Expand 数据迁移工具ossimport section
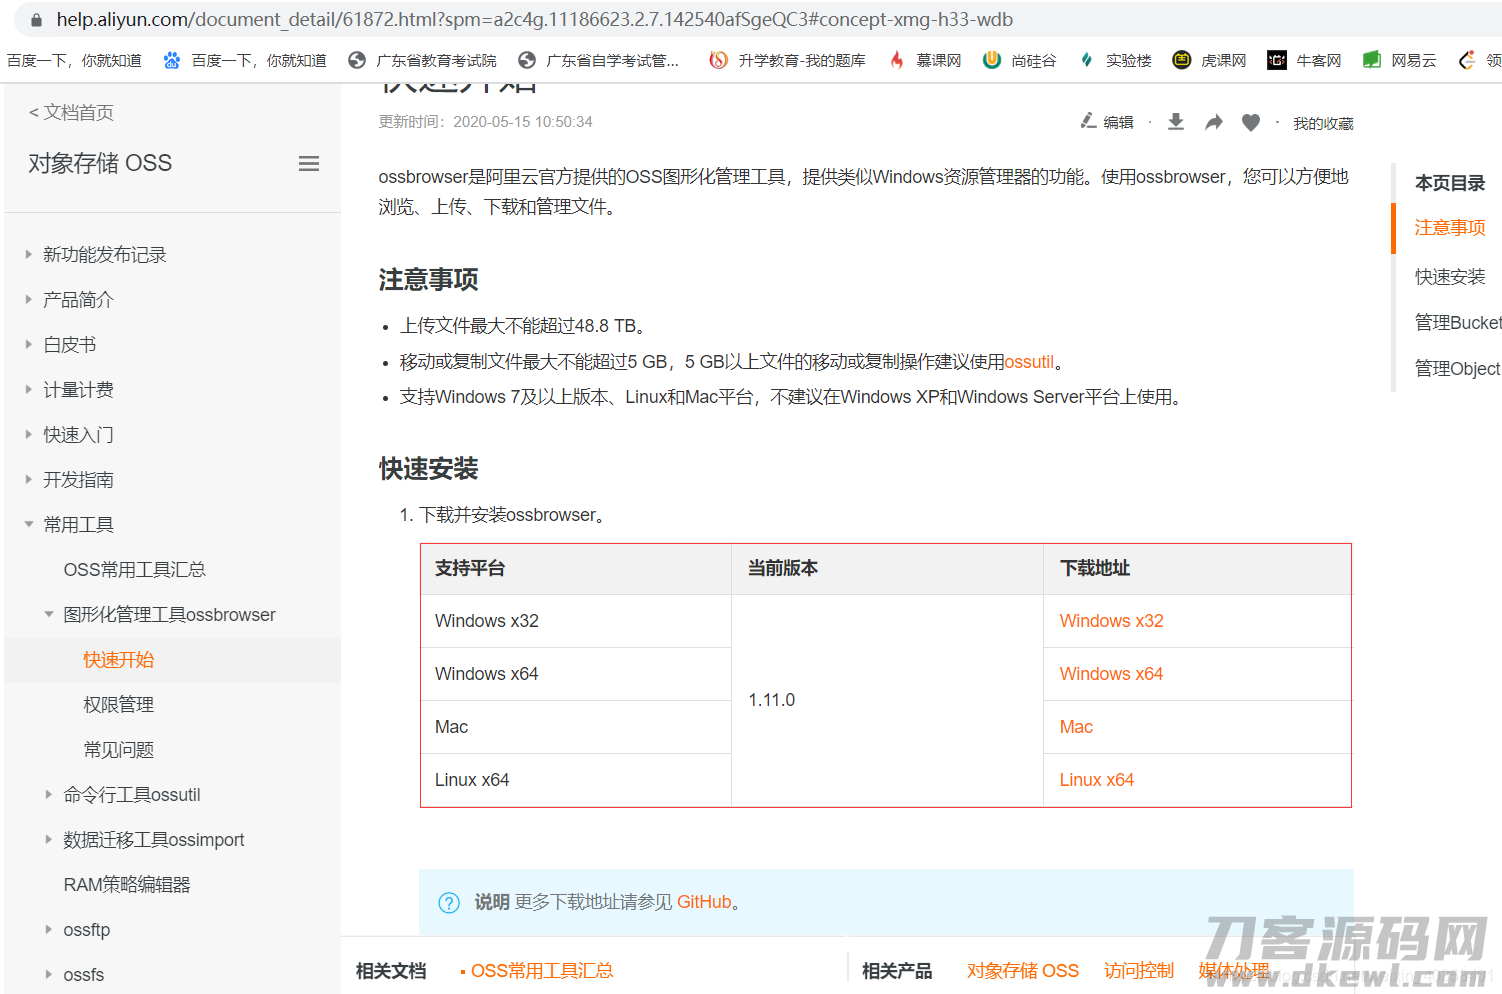Image resolution: width=1502 pixels, height=994 pixels. [x=49, y=839]
